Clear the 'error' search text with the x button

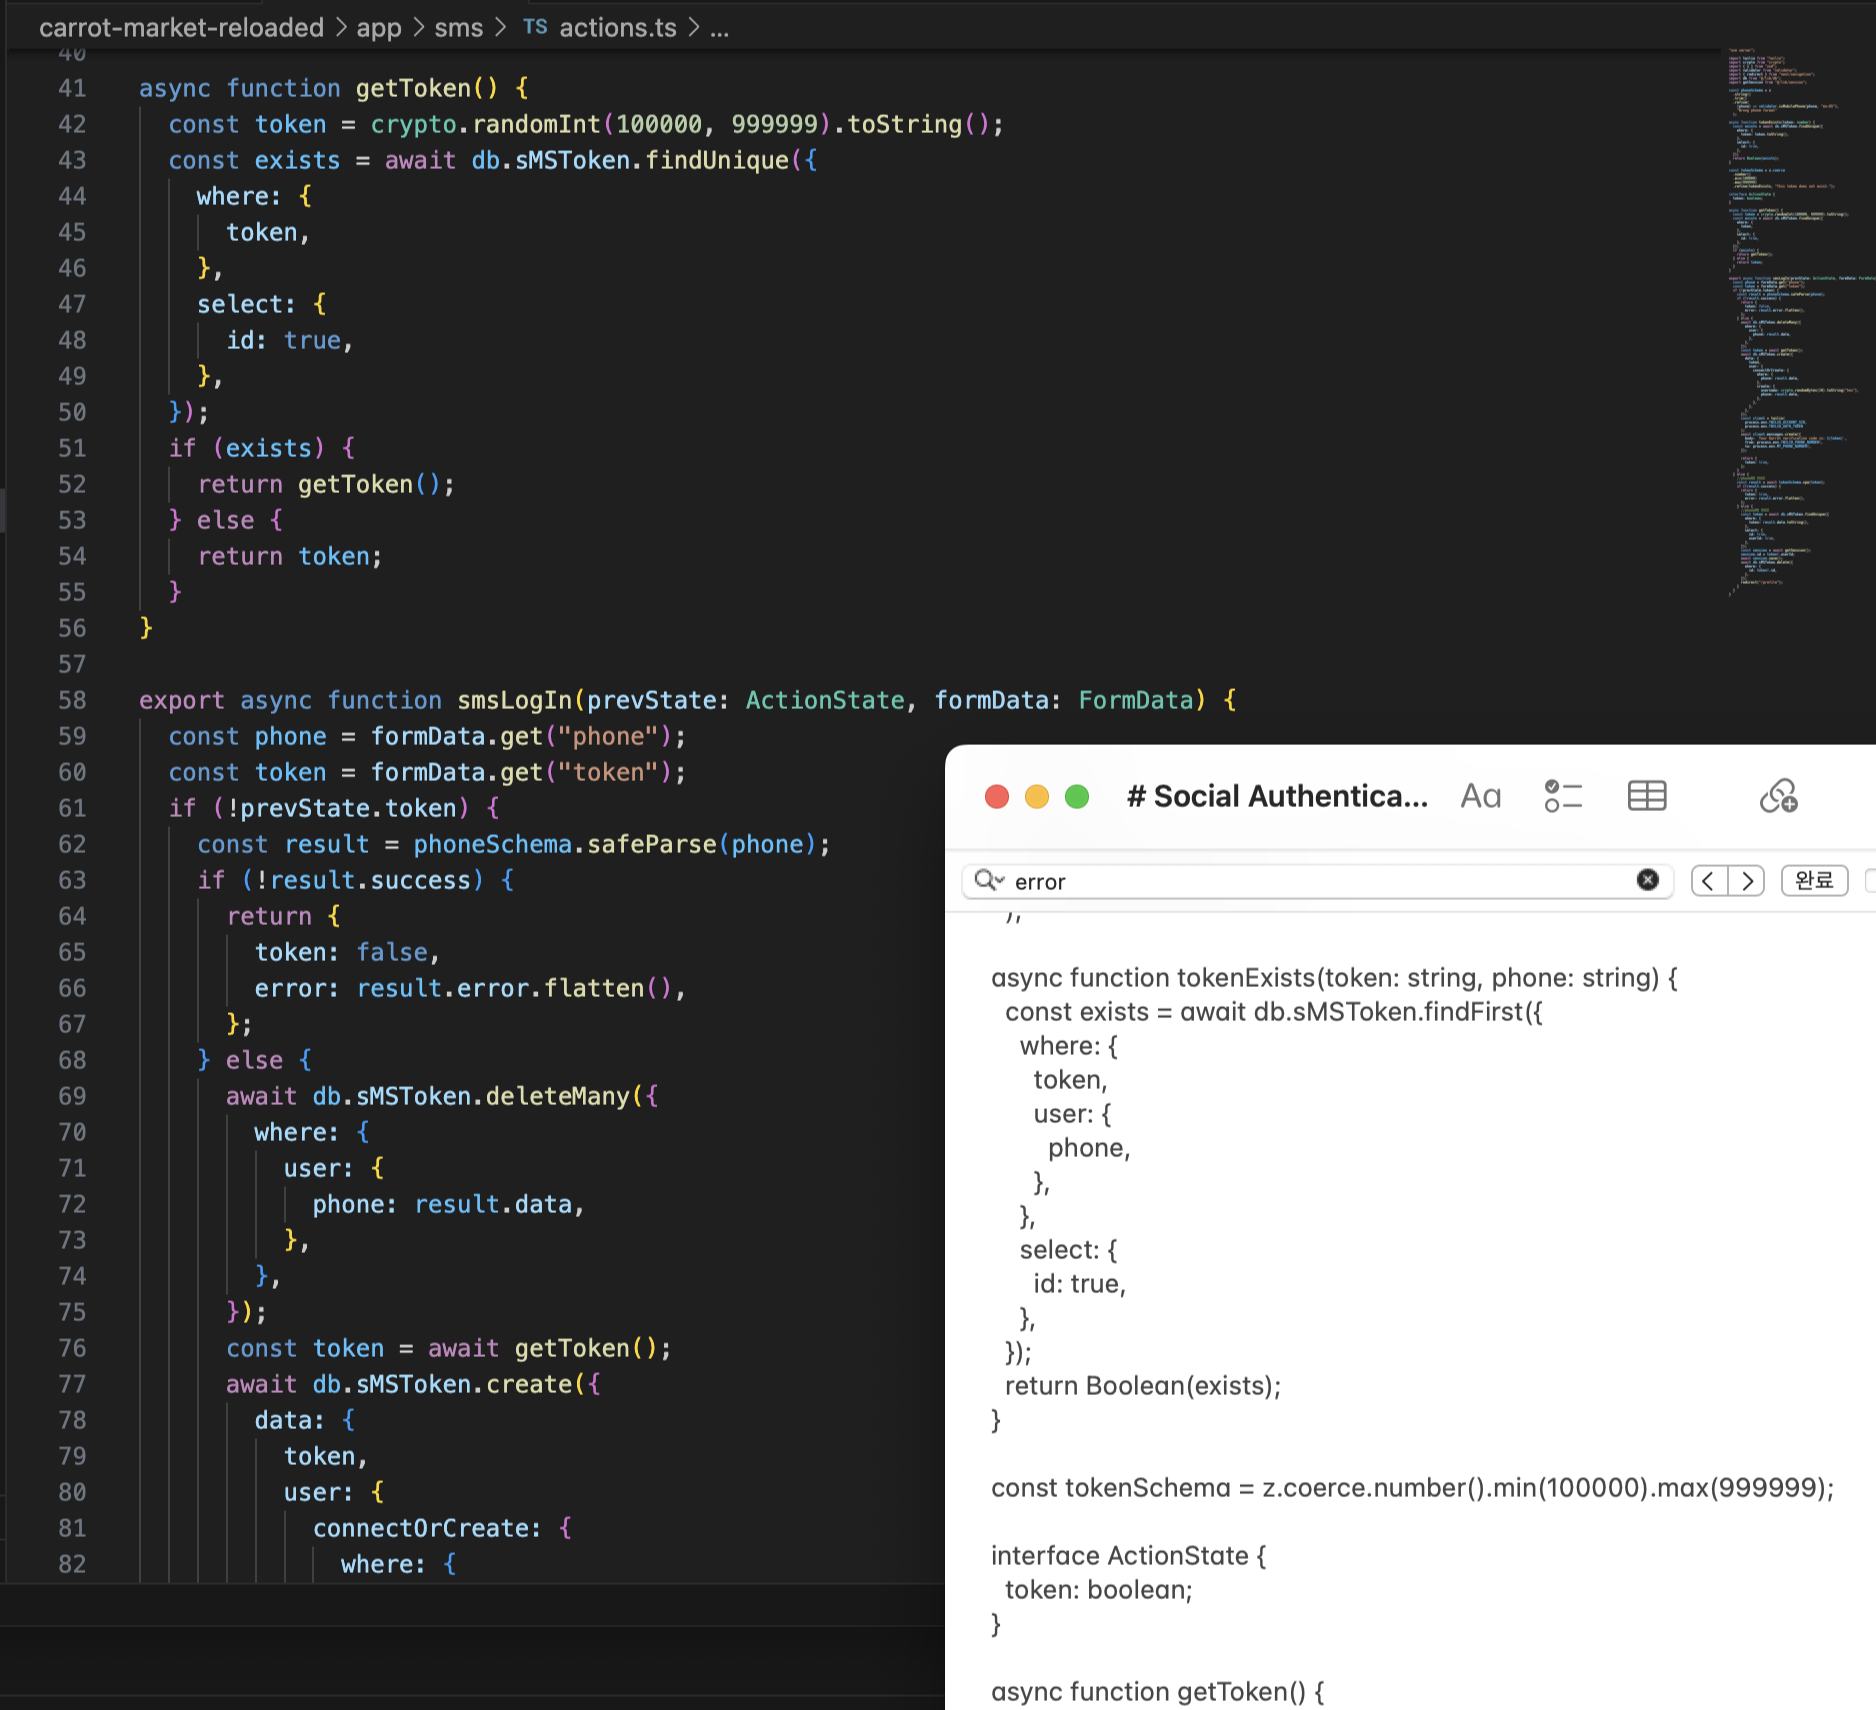click(1648, 880)
